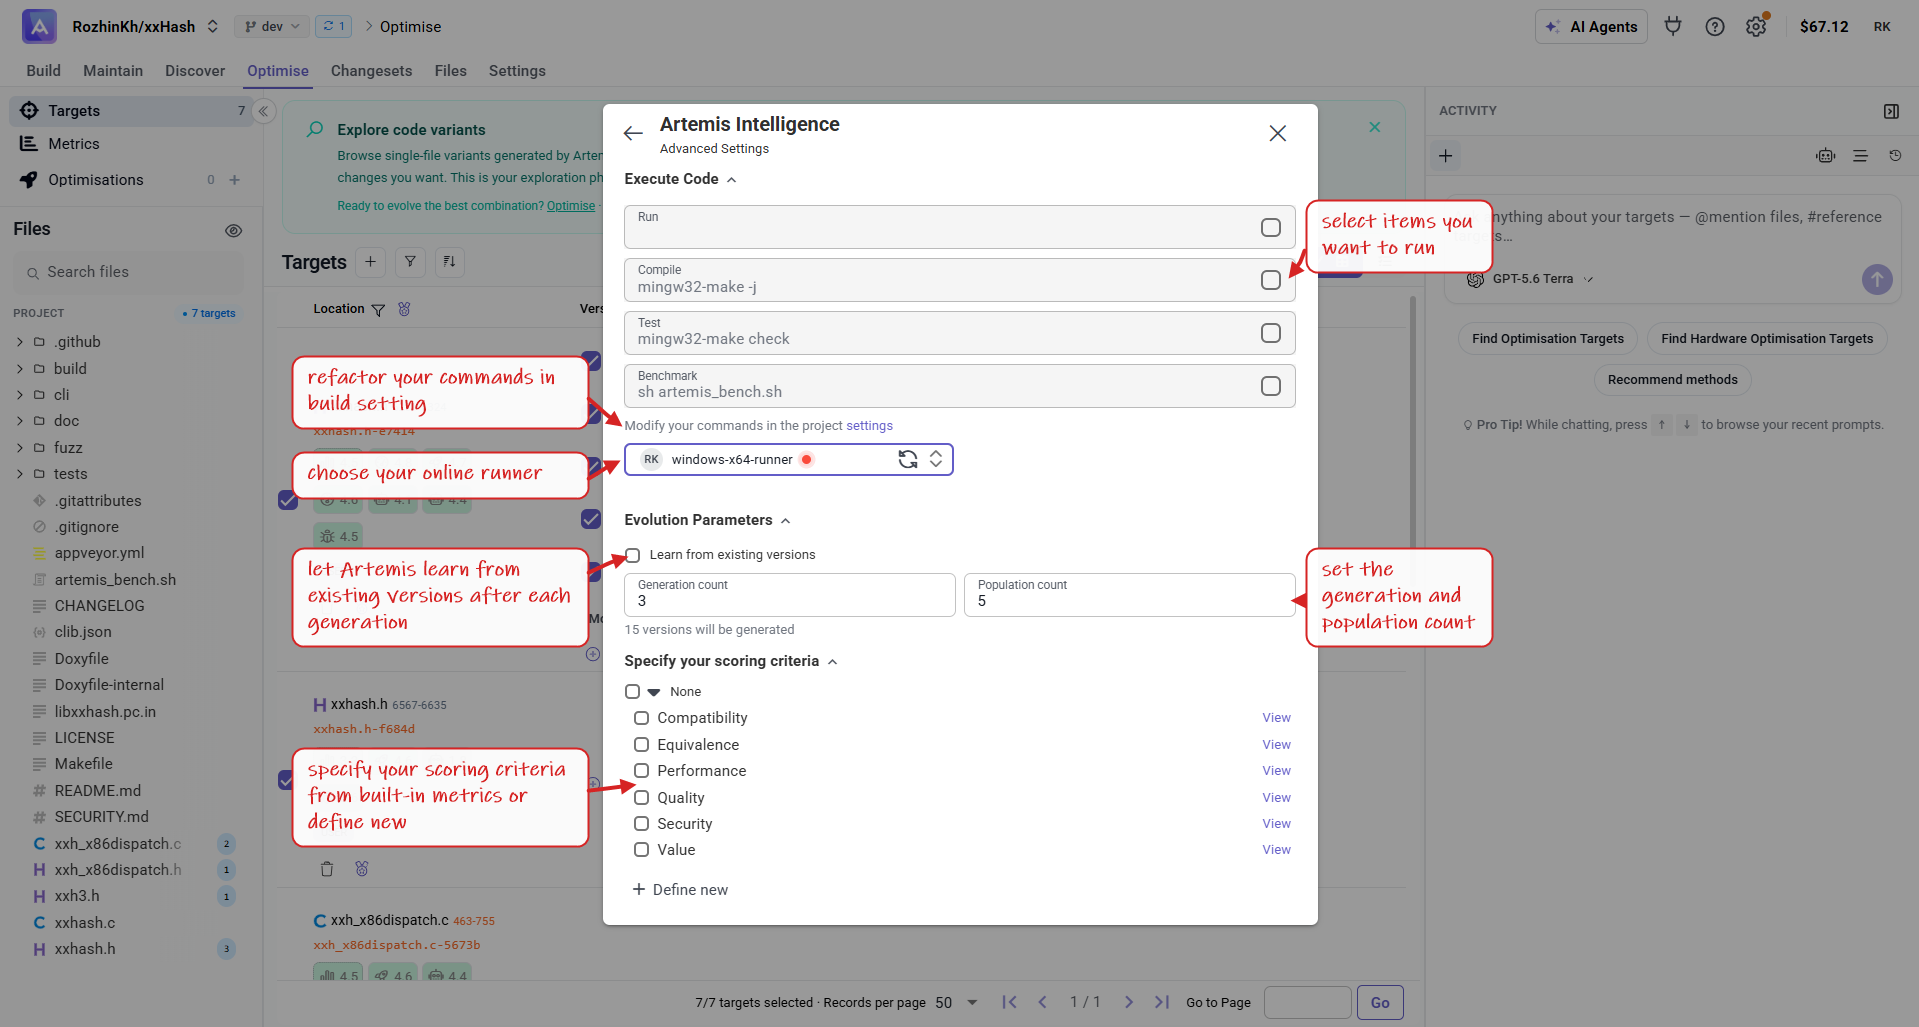This screenshot has height=1027, width=1919.
Task: Close the Artemis Intelligence dialog
Action: 1277,133
